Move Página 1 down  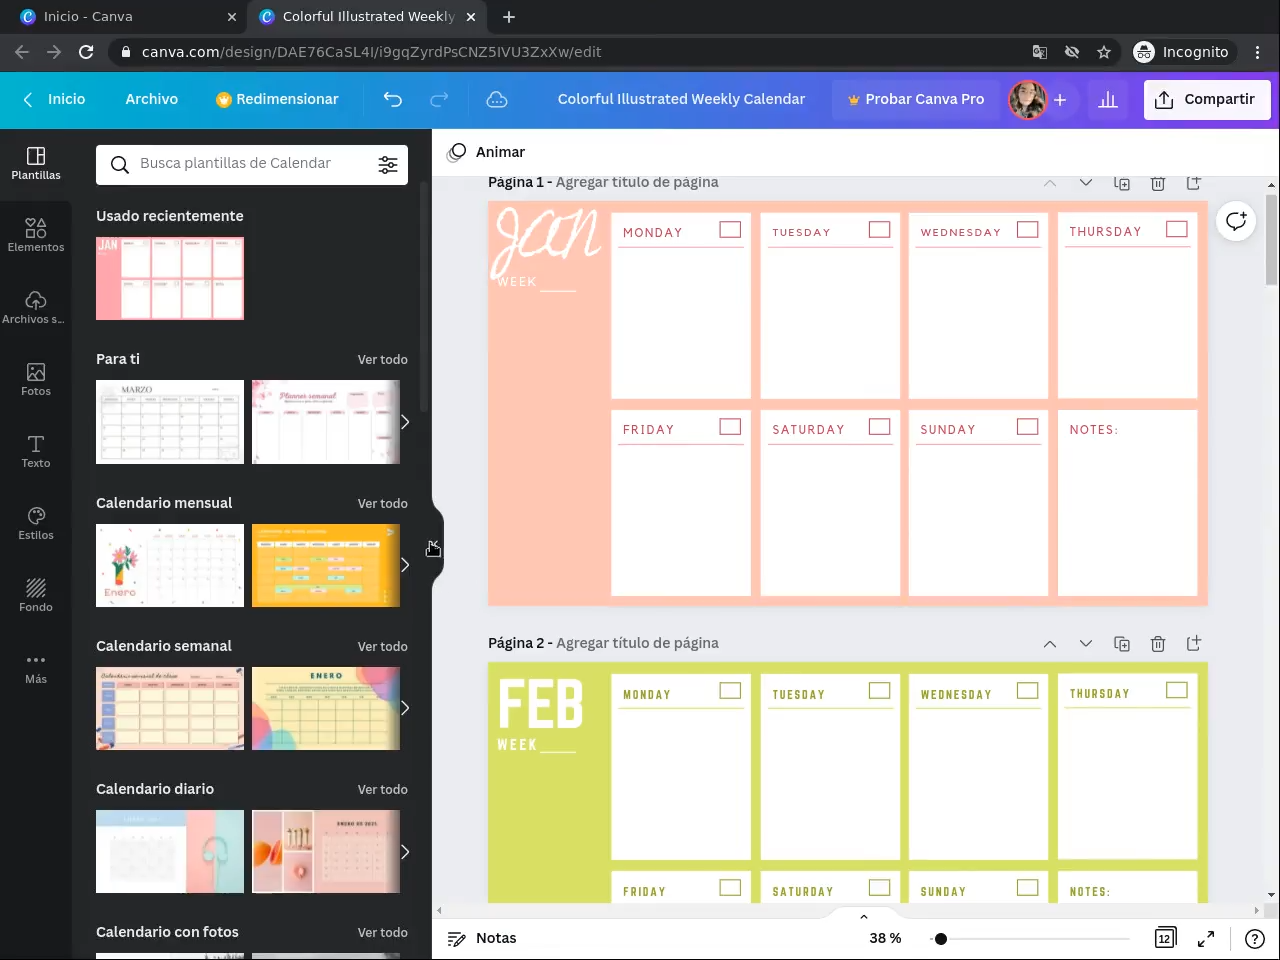pos(1086,183)
